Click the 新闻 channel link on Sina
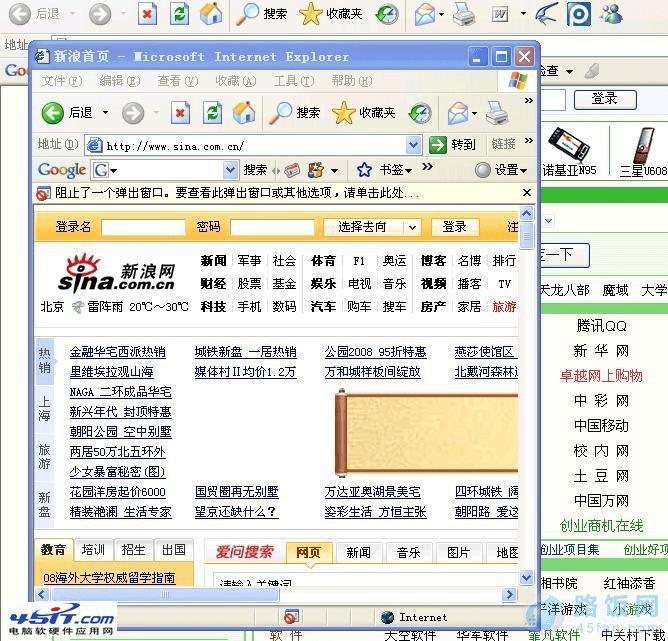The image size is (668, 641). pos(213,261)
